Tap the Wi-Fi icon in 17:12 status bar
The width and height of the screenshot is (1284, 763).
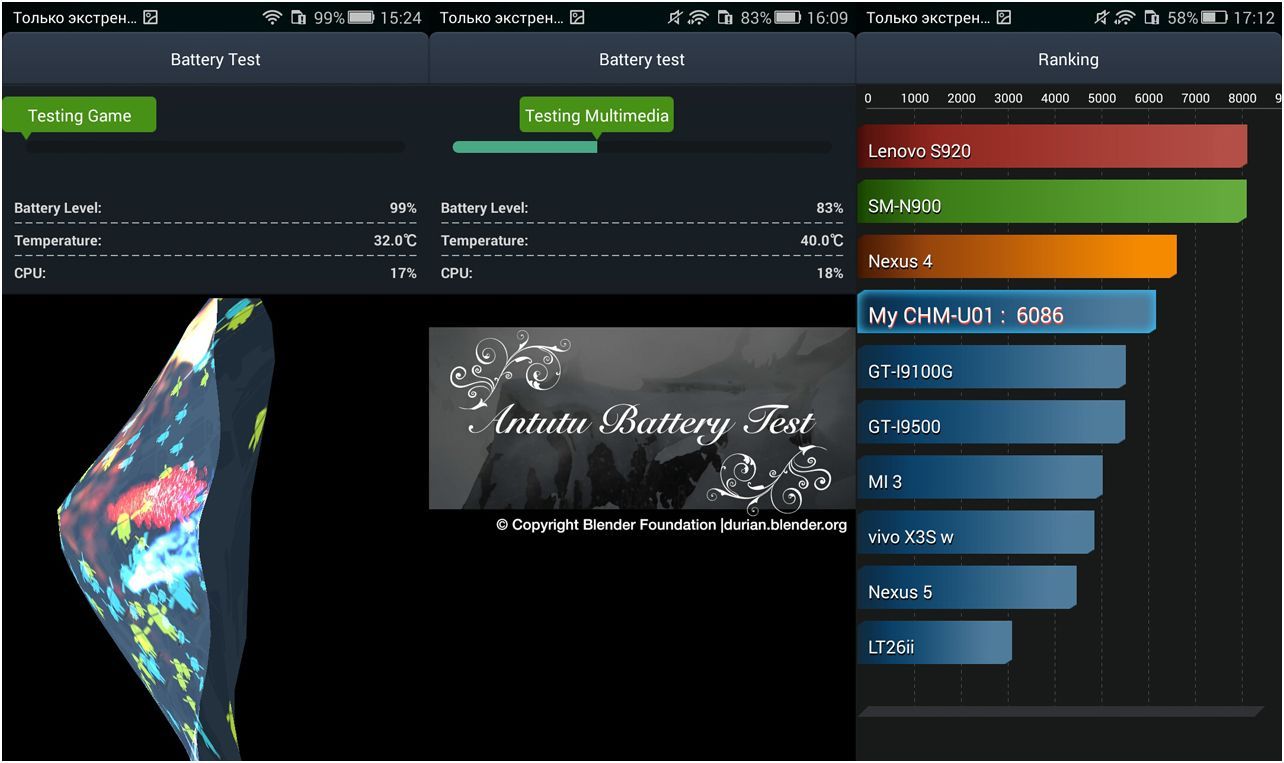pos(1125,18)
